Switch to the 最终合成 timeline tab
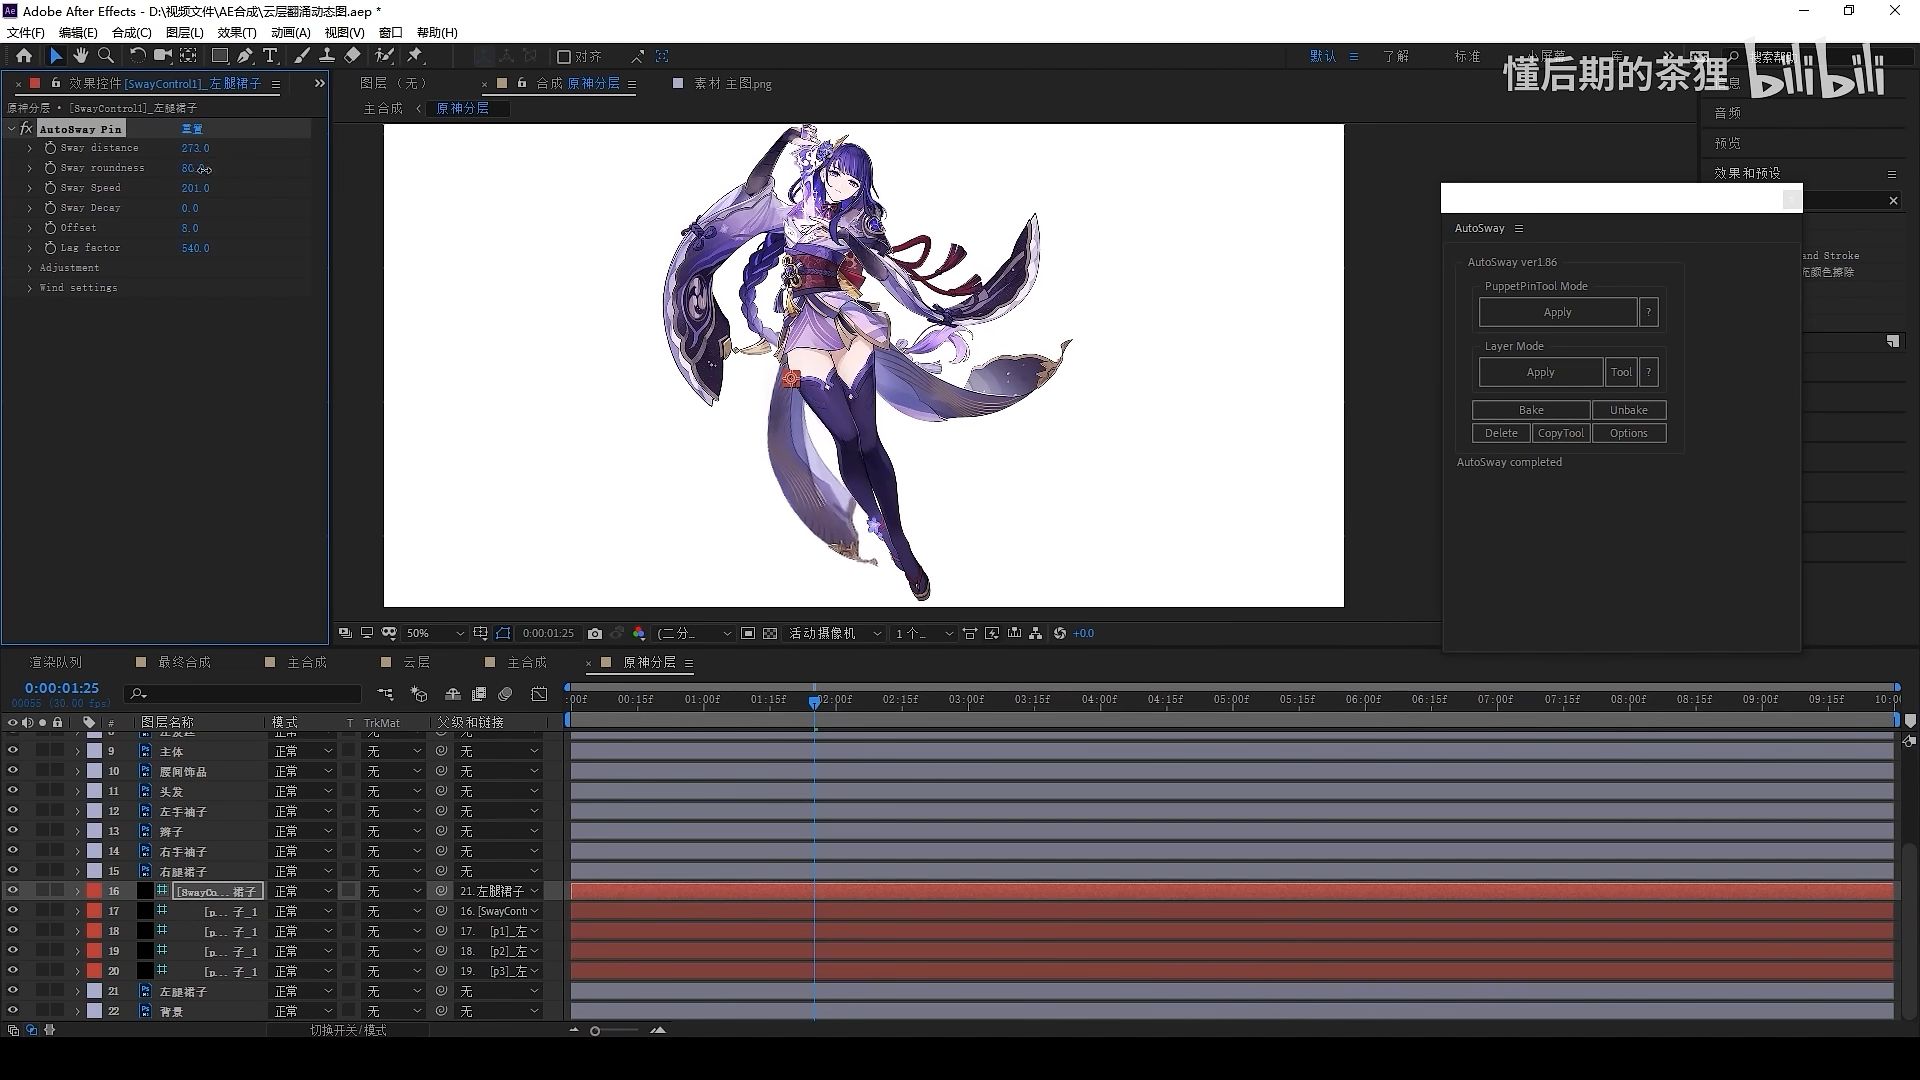This screenshot has width=1920, height=1080. click(184, 662)
